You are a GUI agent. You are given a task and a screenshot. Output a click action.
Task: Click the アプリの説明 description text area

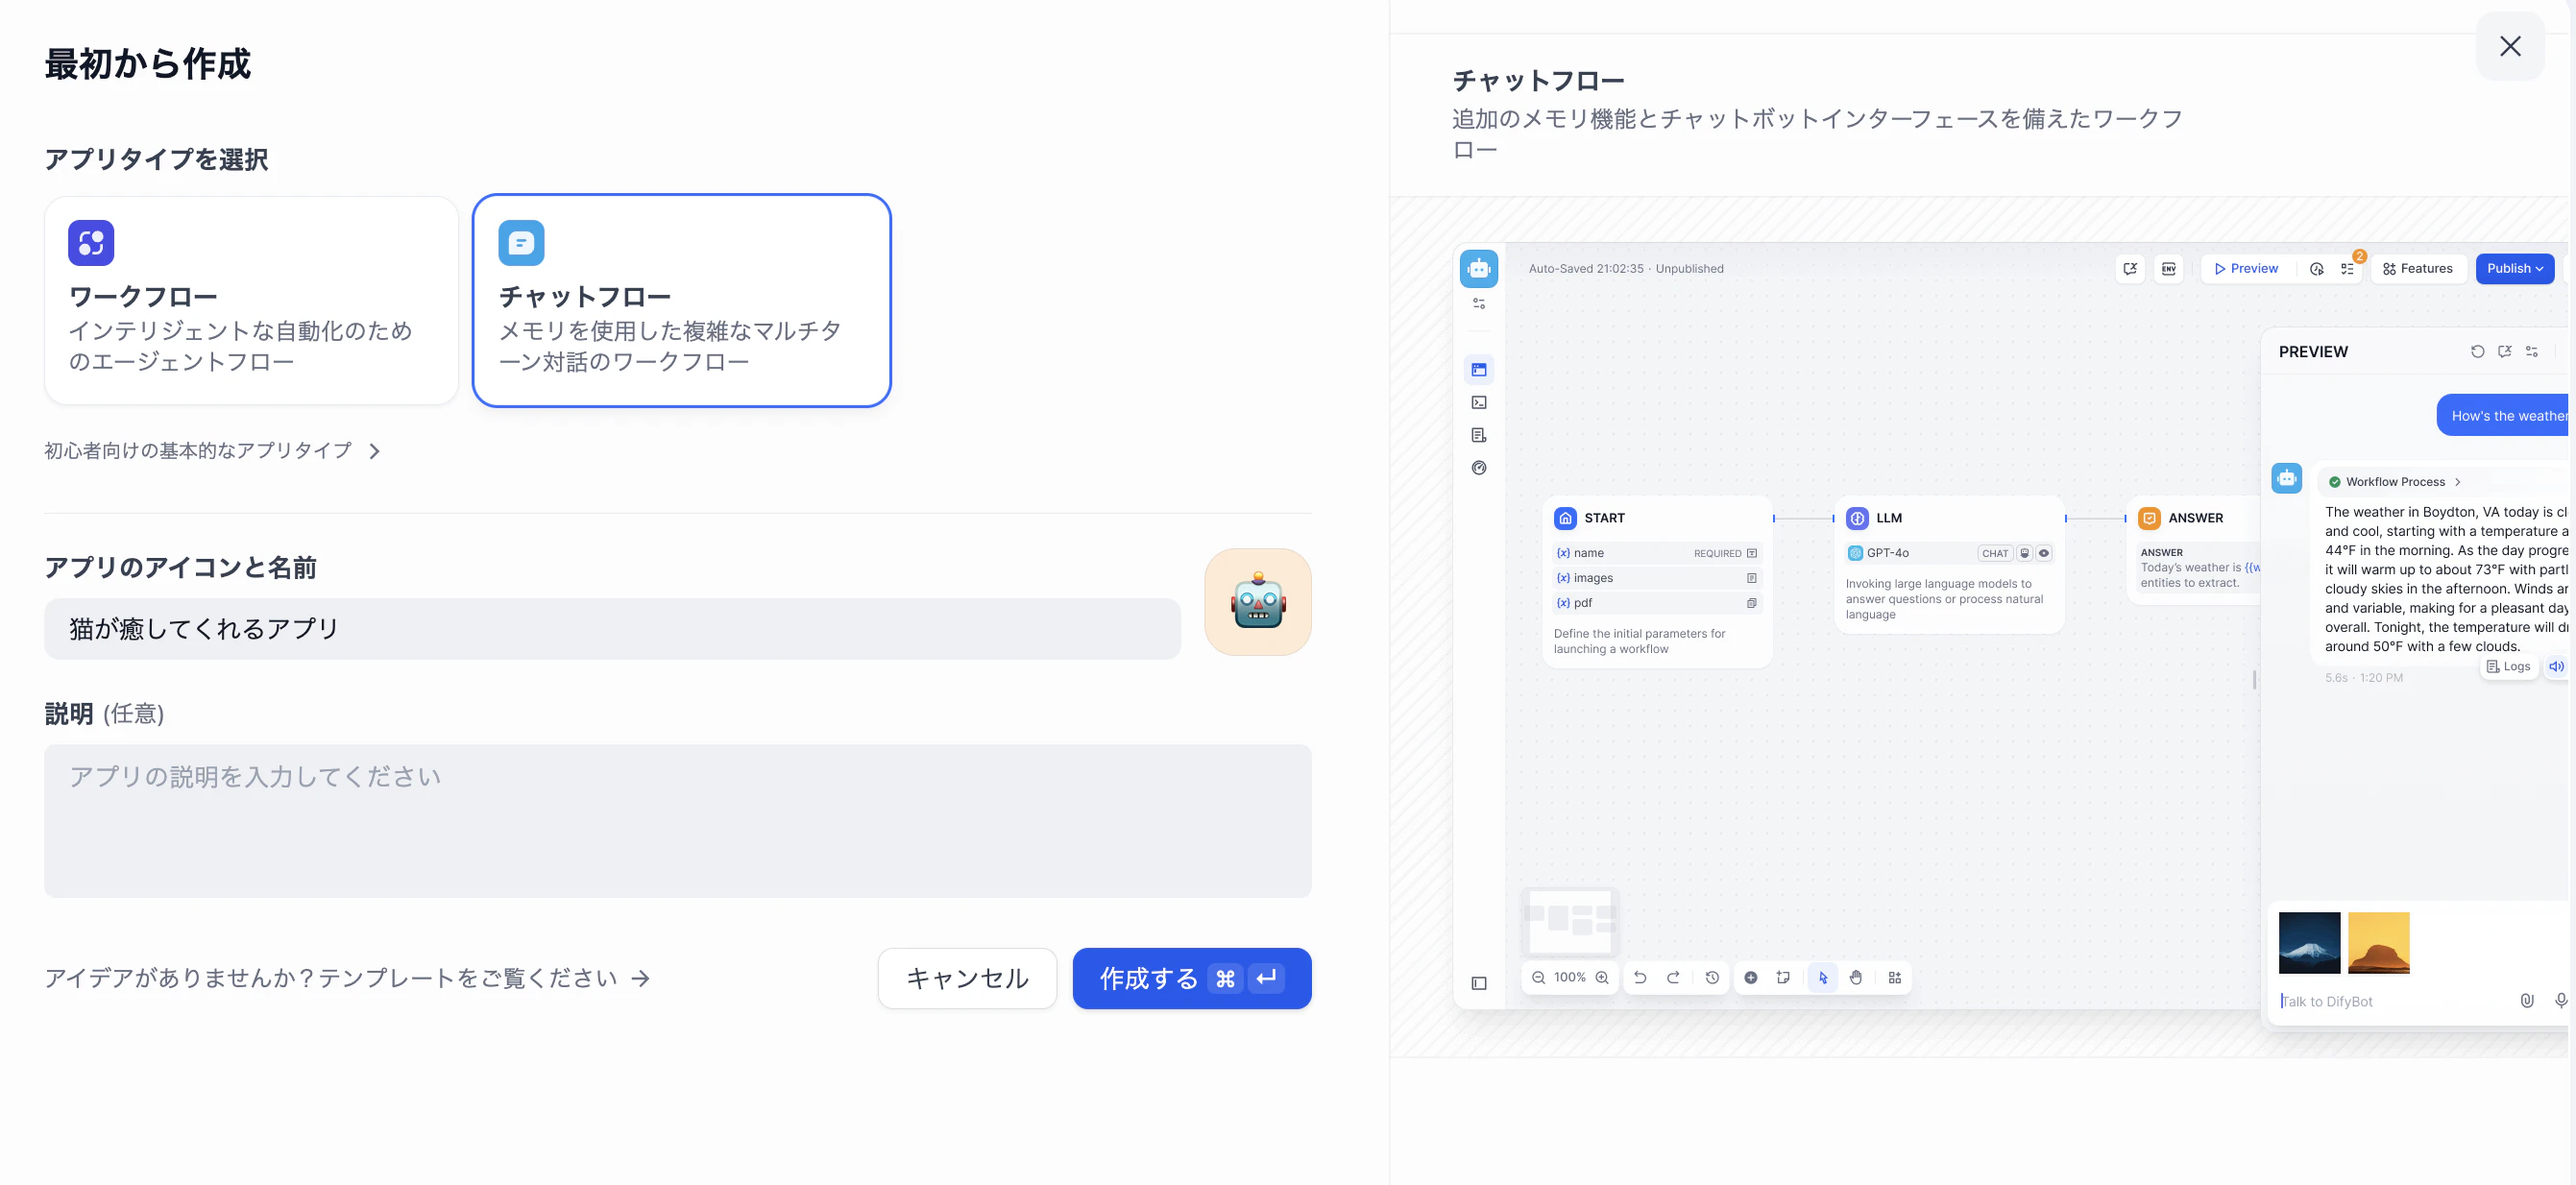tap(677, 820)
